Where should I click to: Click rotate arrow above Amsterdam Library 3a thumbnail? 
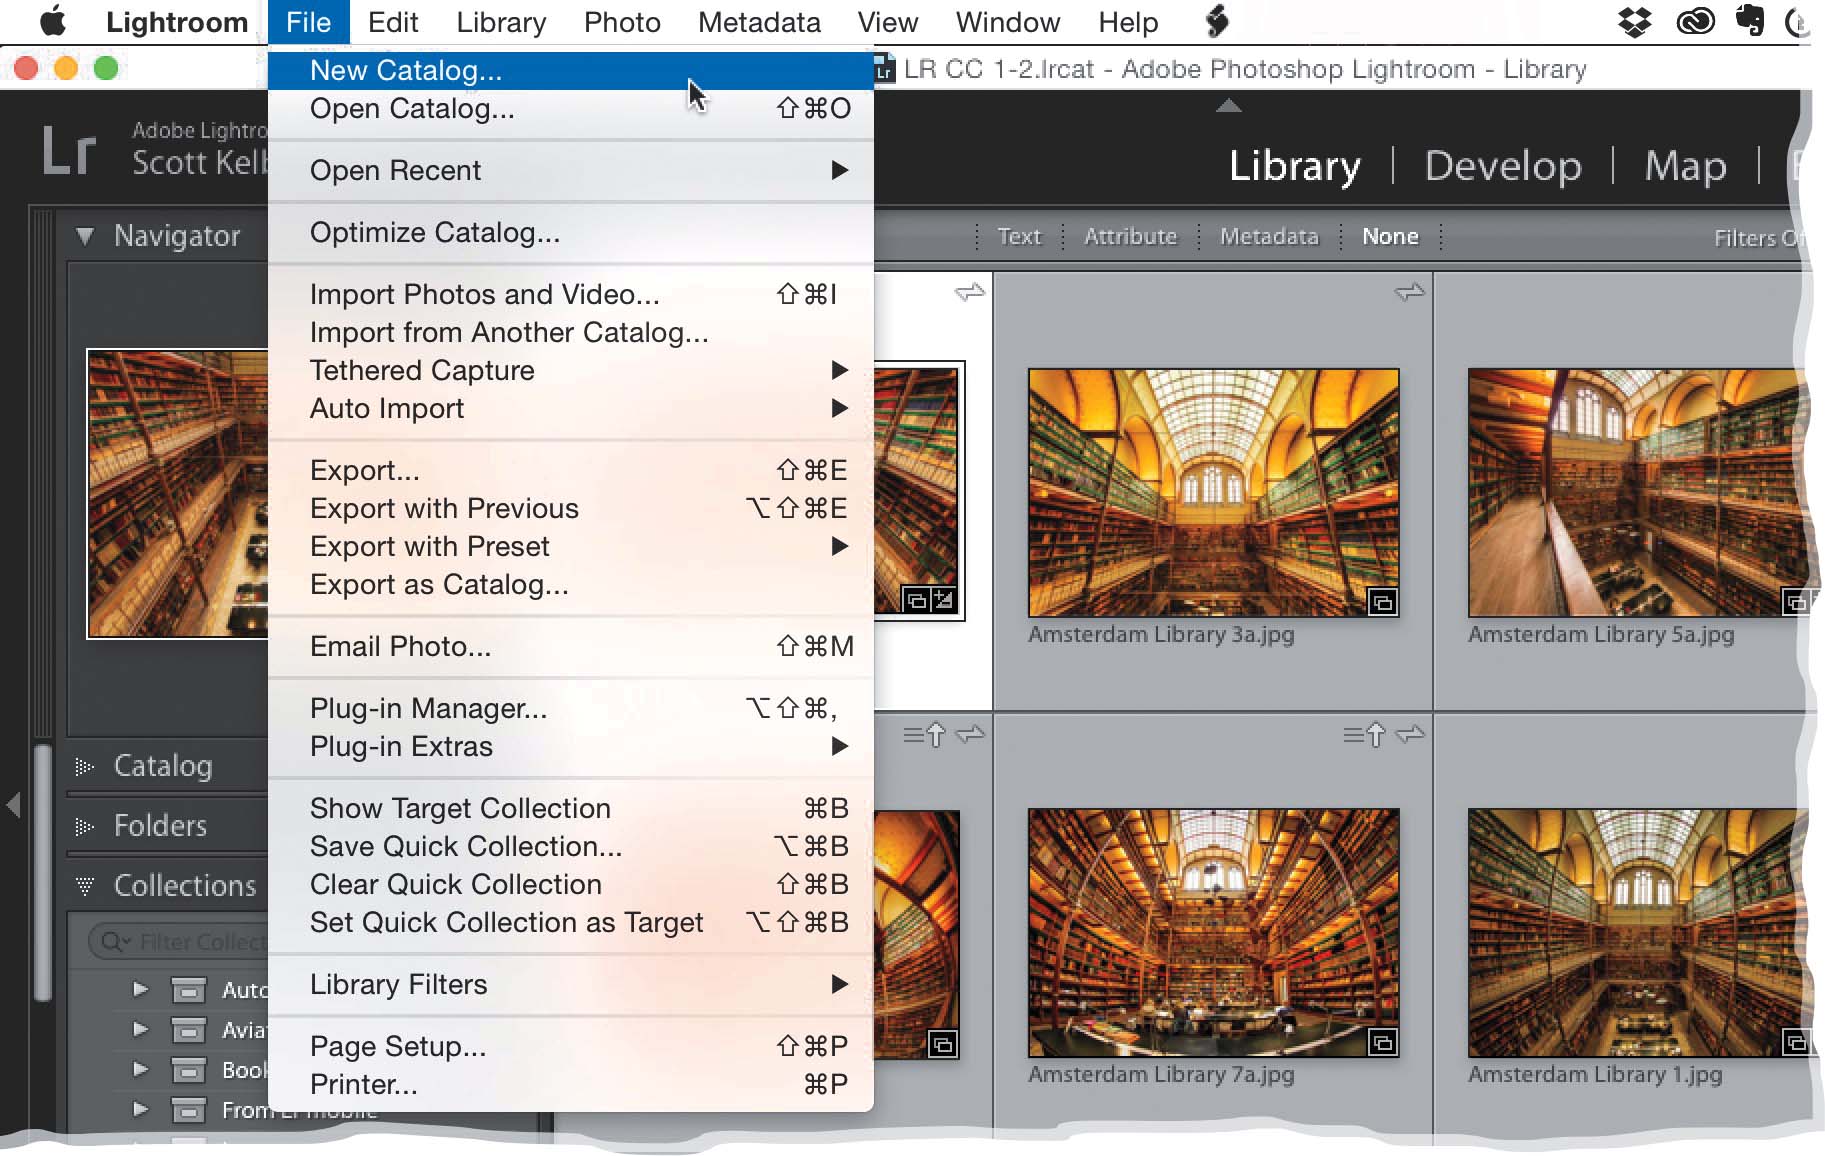coord(1409,292)
